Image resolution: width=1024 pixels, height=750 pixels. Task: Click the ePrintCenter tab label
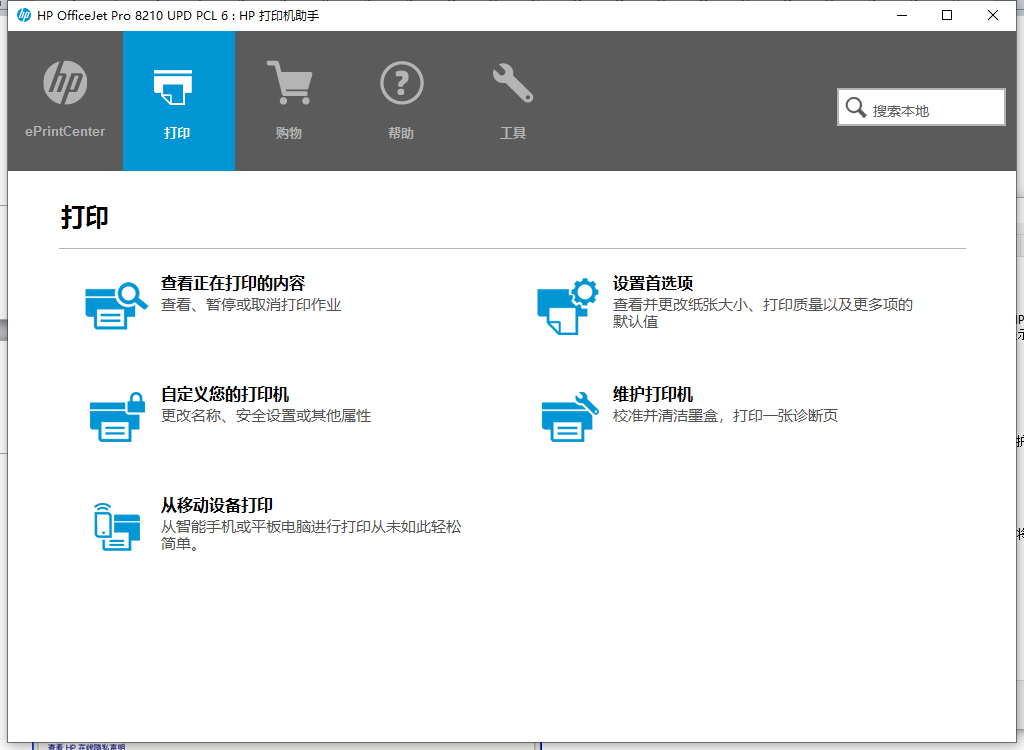pyautogui.click(x=65, y=131)
